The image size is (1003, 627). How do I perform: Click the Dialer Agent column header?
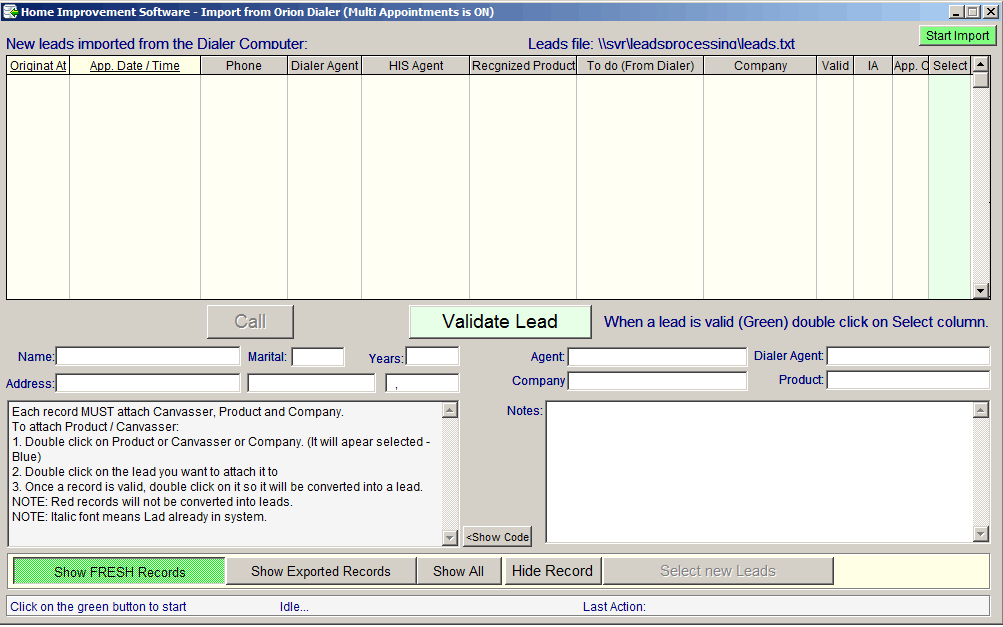pos(324,65)
